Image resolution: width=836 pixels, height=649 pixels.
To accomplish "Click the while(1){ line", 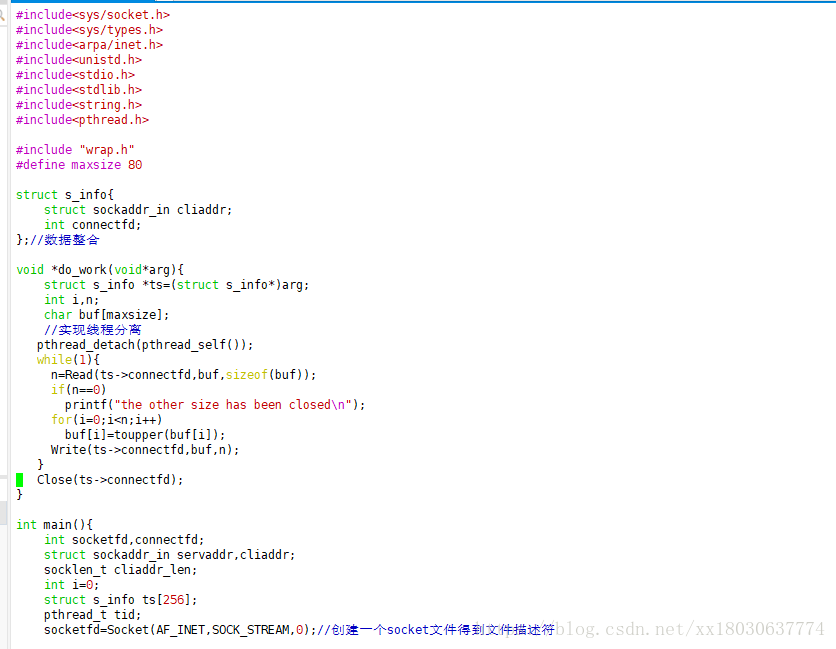I will coord(68,359).
